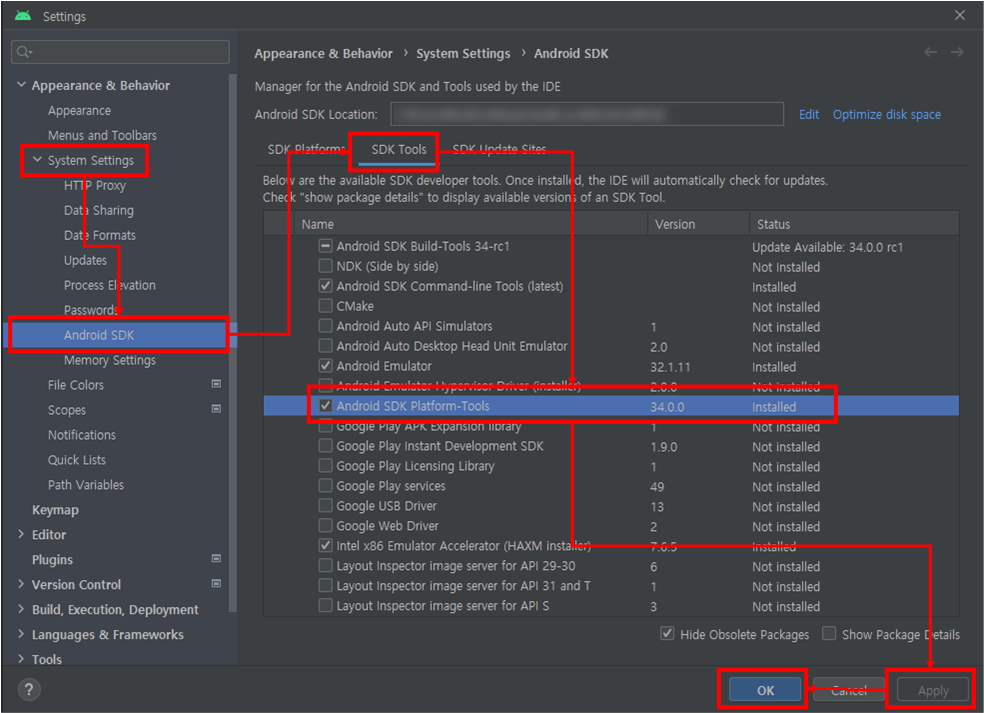This screenshot has height=713, width=984.
Task: Check the CMake checkbox
Action: point(325,306)
